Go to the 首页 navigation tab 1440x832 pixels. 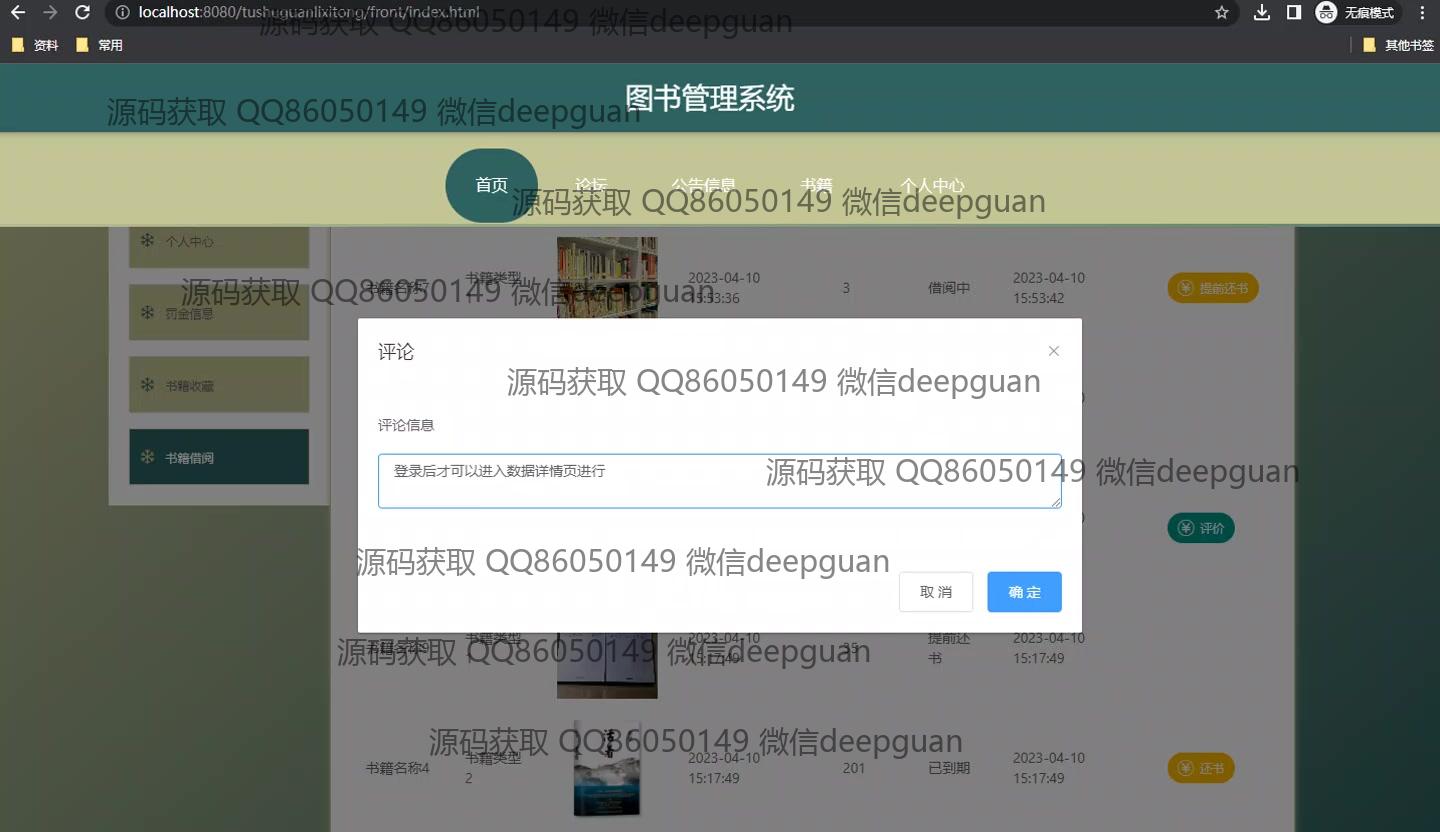pos(491,185)
